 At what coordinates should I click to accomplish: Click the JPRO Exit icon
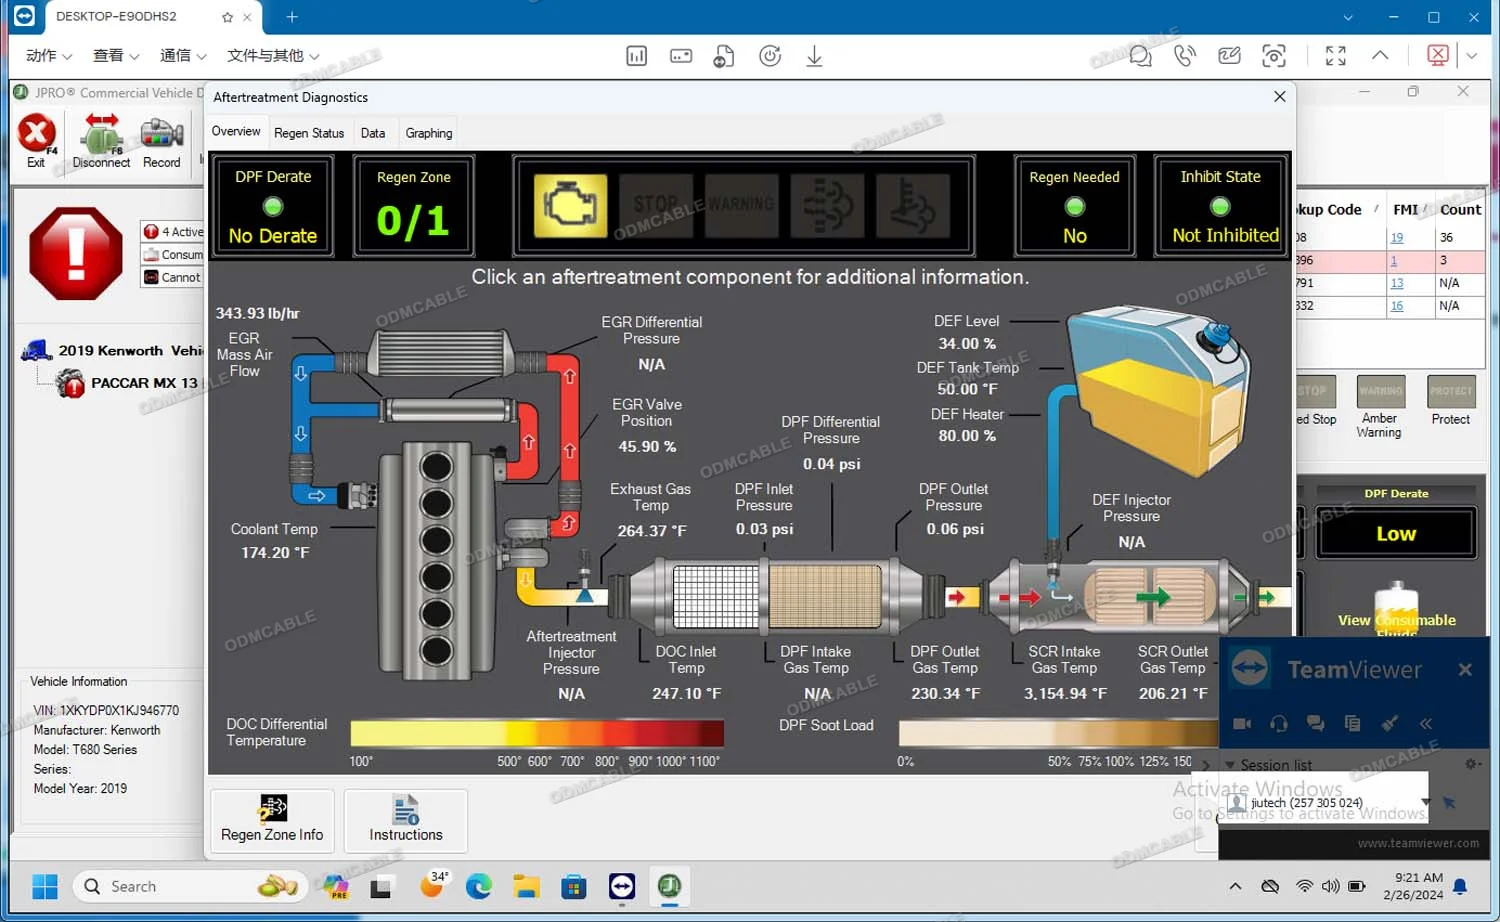click(x=36, y=140)
